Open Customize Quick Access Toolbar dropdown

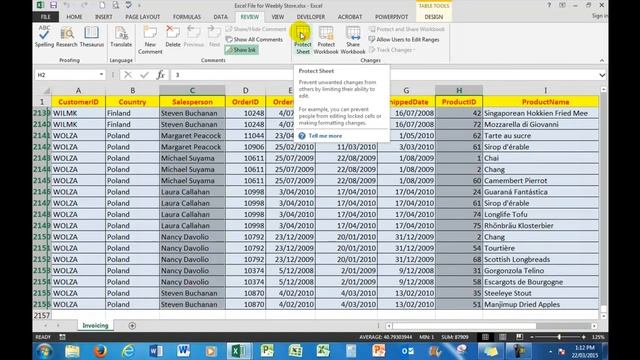[x=140, y=6]
